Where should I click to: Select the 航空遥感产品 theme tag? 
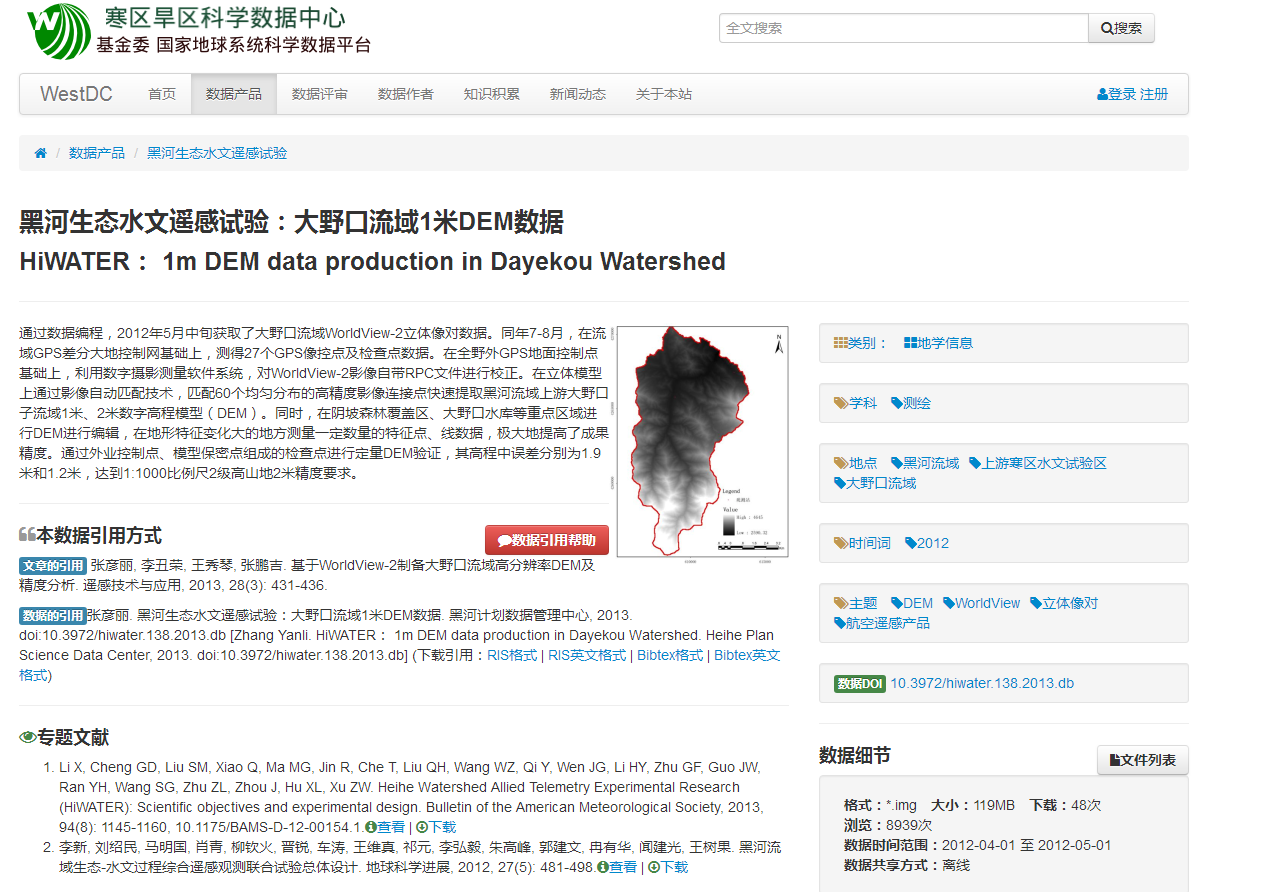[x=882, y=623]
